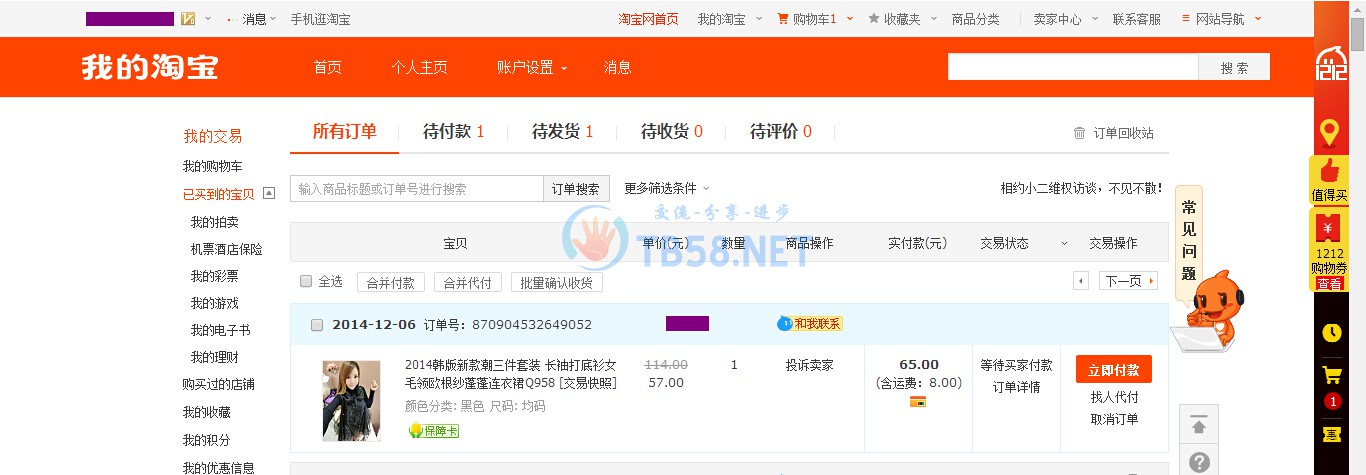1366x475 pixels.
Task: Expand the 卖家中心 dropdown arrow
Action: click(x=1094, y=19)
